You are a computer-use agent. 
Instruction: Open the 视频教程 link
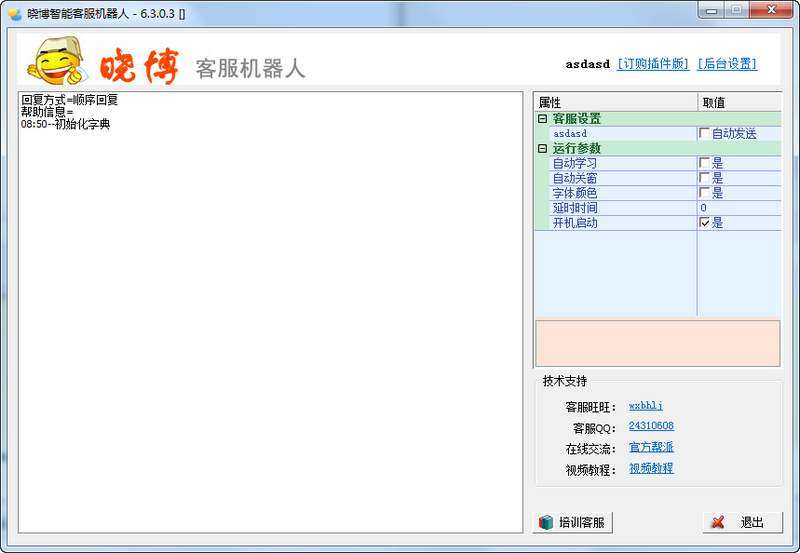click(x=651, y=468)
